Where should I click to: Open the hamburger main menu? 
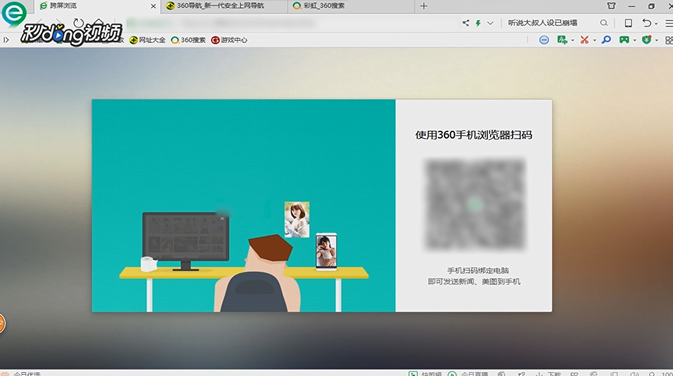[x=669, y=23]
